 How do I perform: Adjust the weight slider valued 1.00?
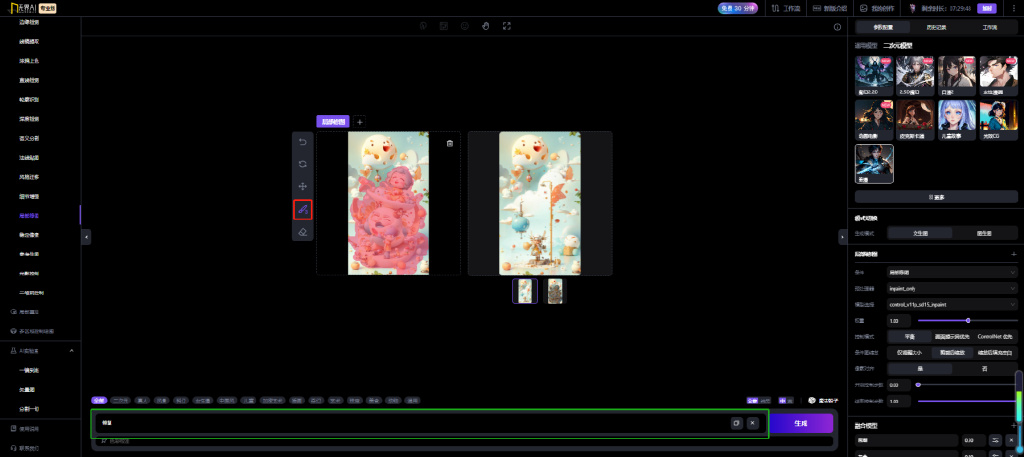pyautogui.click(x=968, y=321)
